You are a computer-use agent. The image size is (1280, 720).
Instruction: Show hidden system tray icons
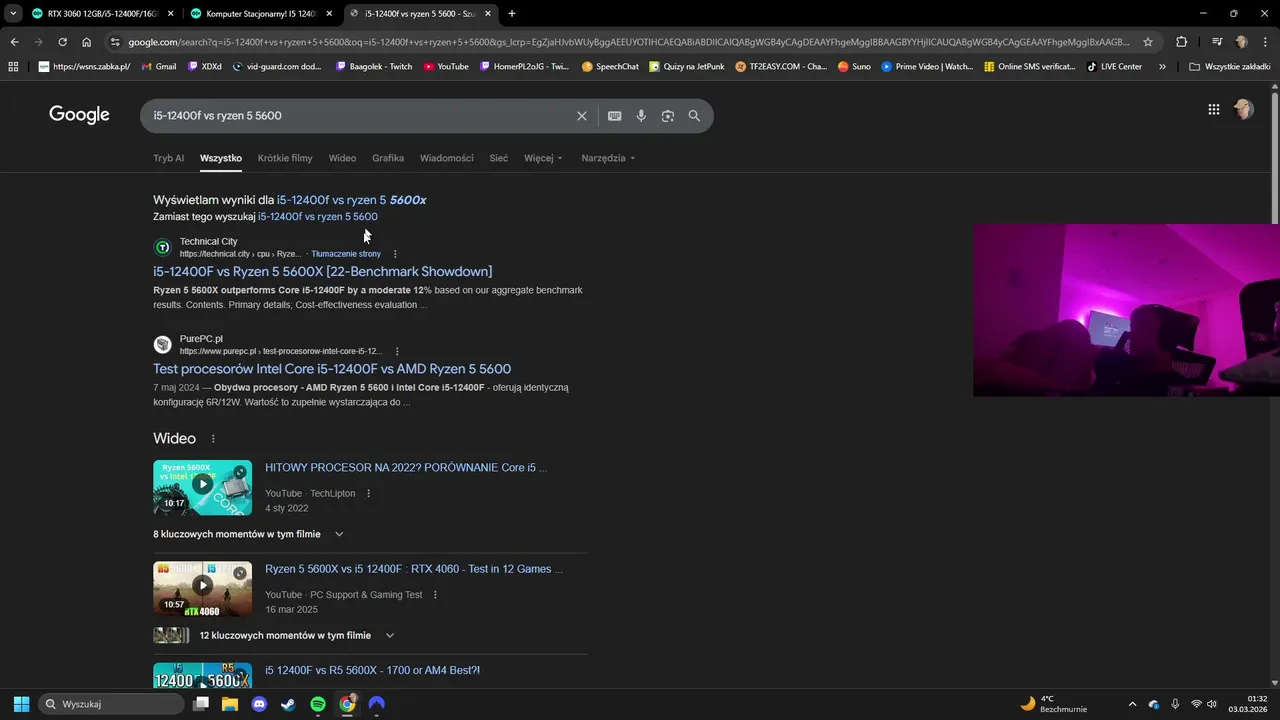[1132, 704]
